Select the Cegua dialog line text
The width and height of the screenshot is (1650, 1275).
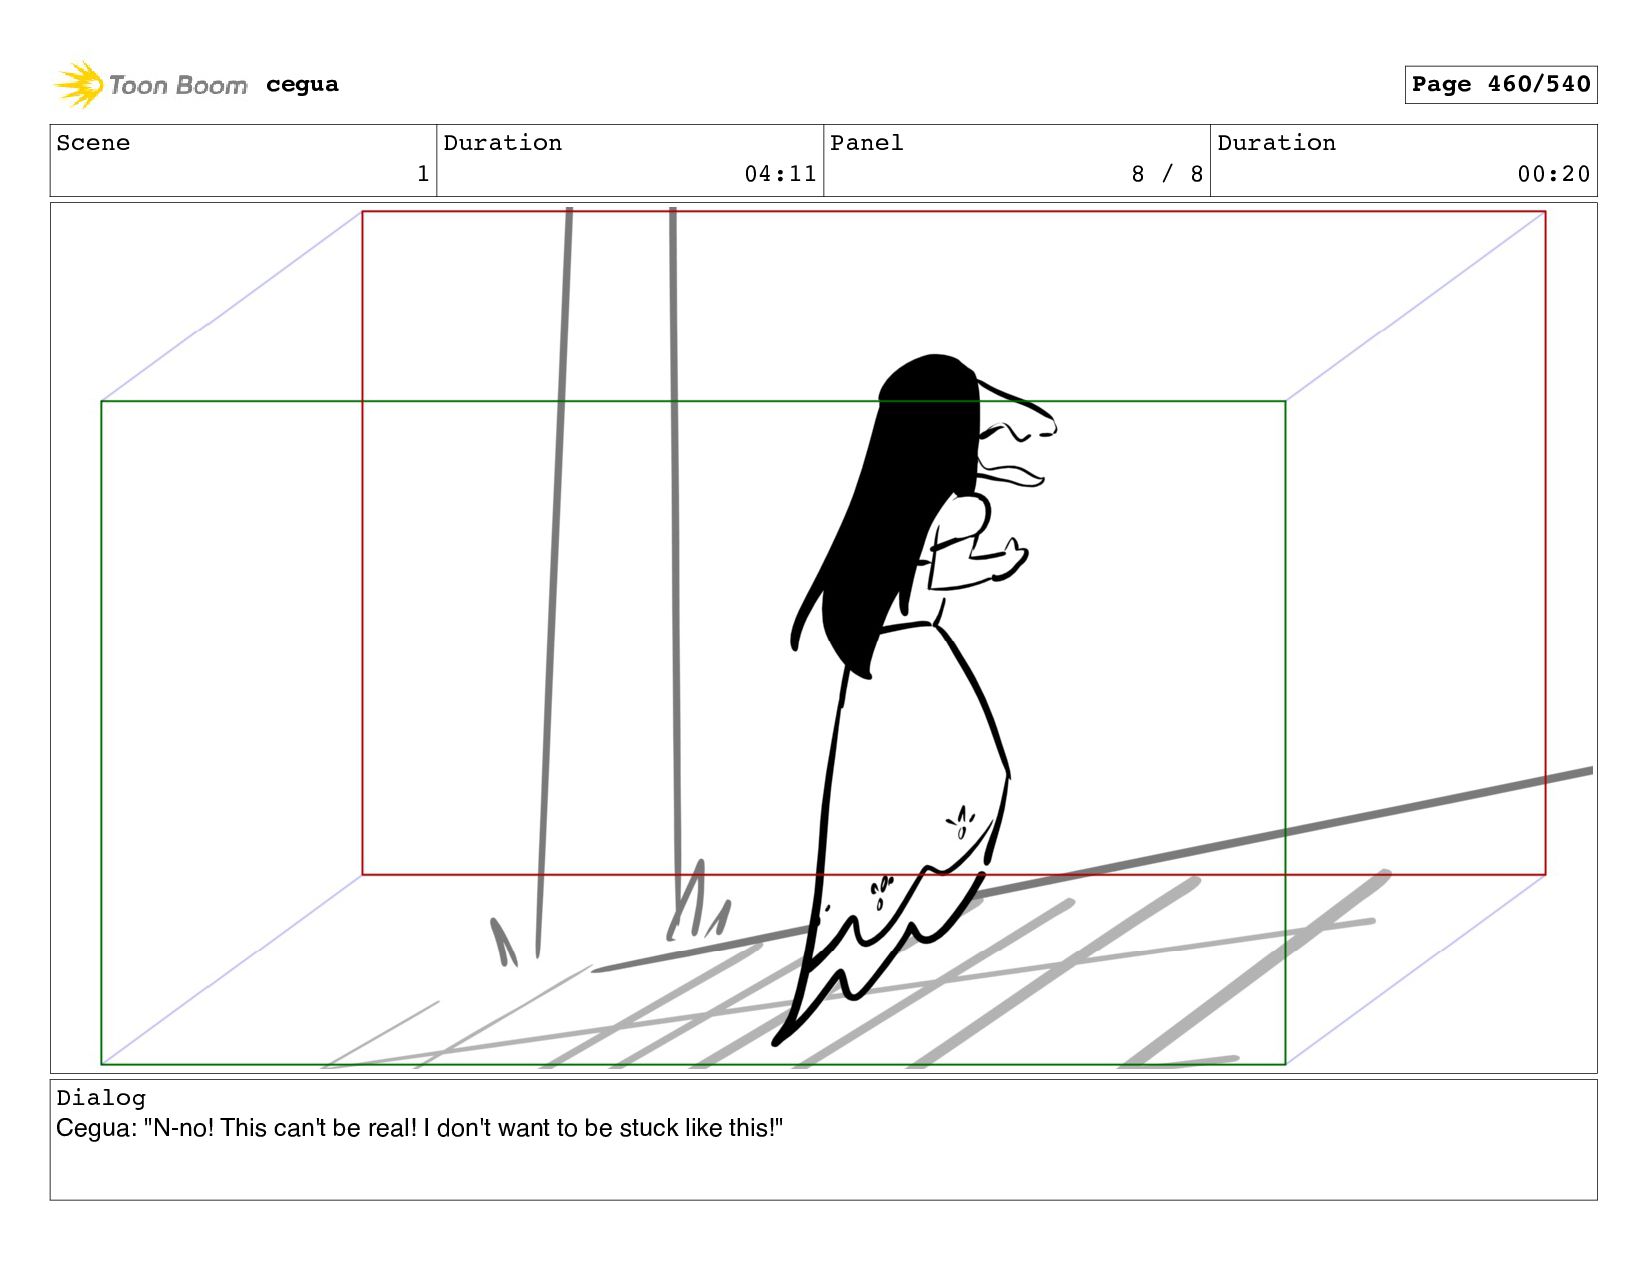[419, 1128]
